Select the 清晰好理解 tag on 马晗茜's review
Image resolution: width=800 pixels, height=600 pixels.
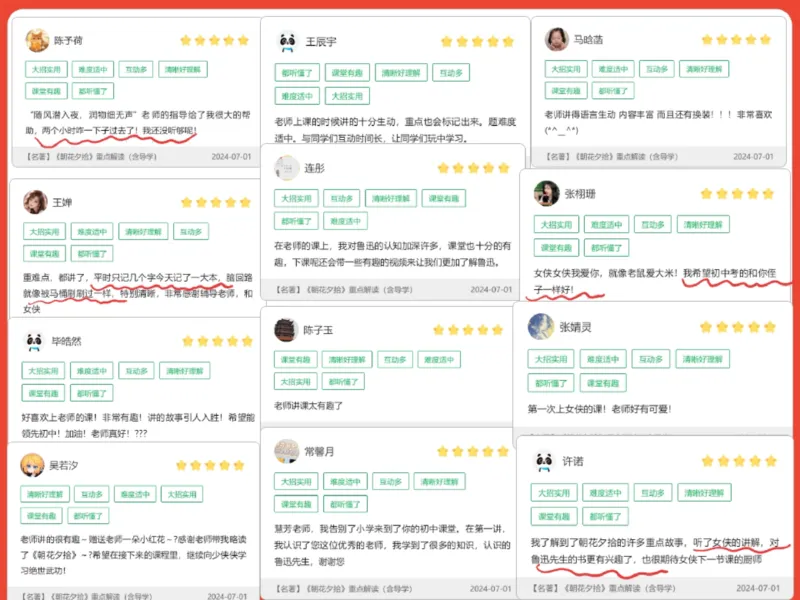click(704, 69)
